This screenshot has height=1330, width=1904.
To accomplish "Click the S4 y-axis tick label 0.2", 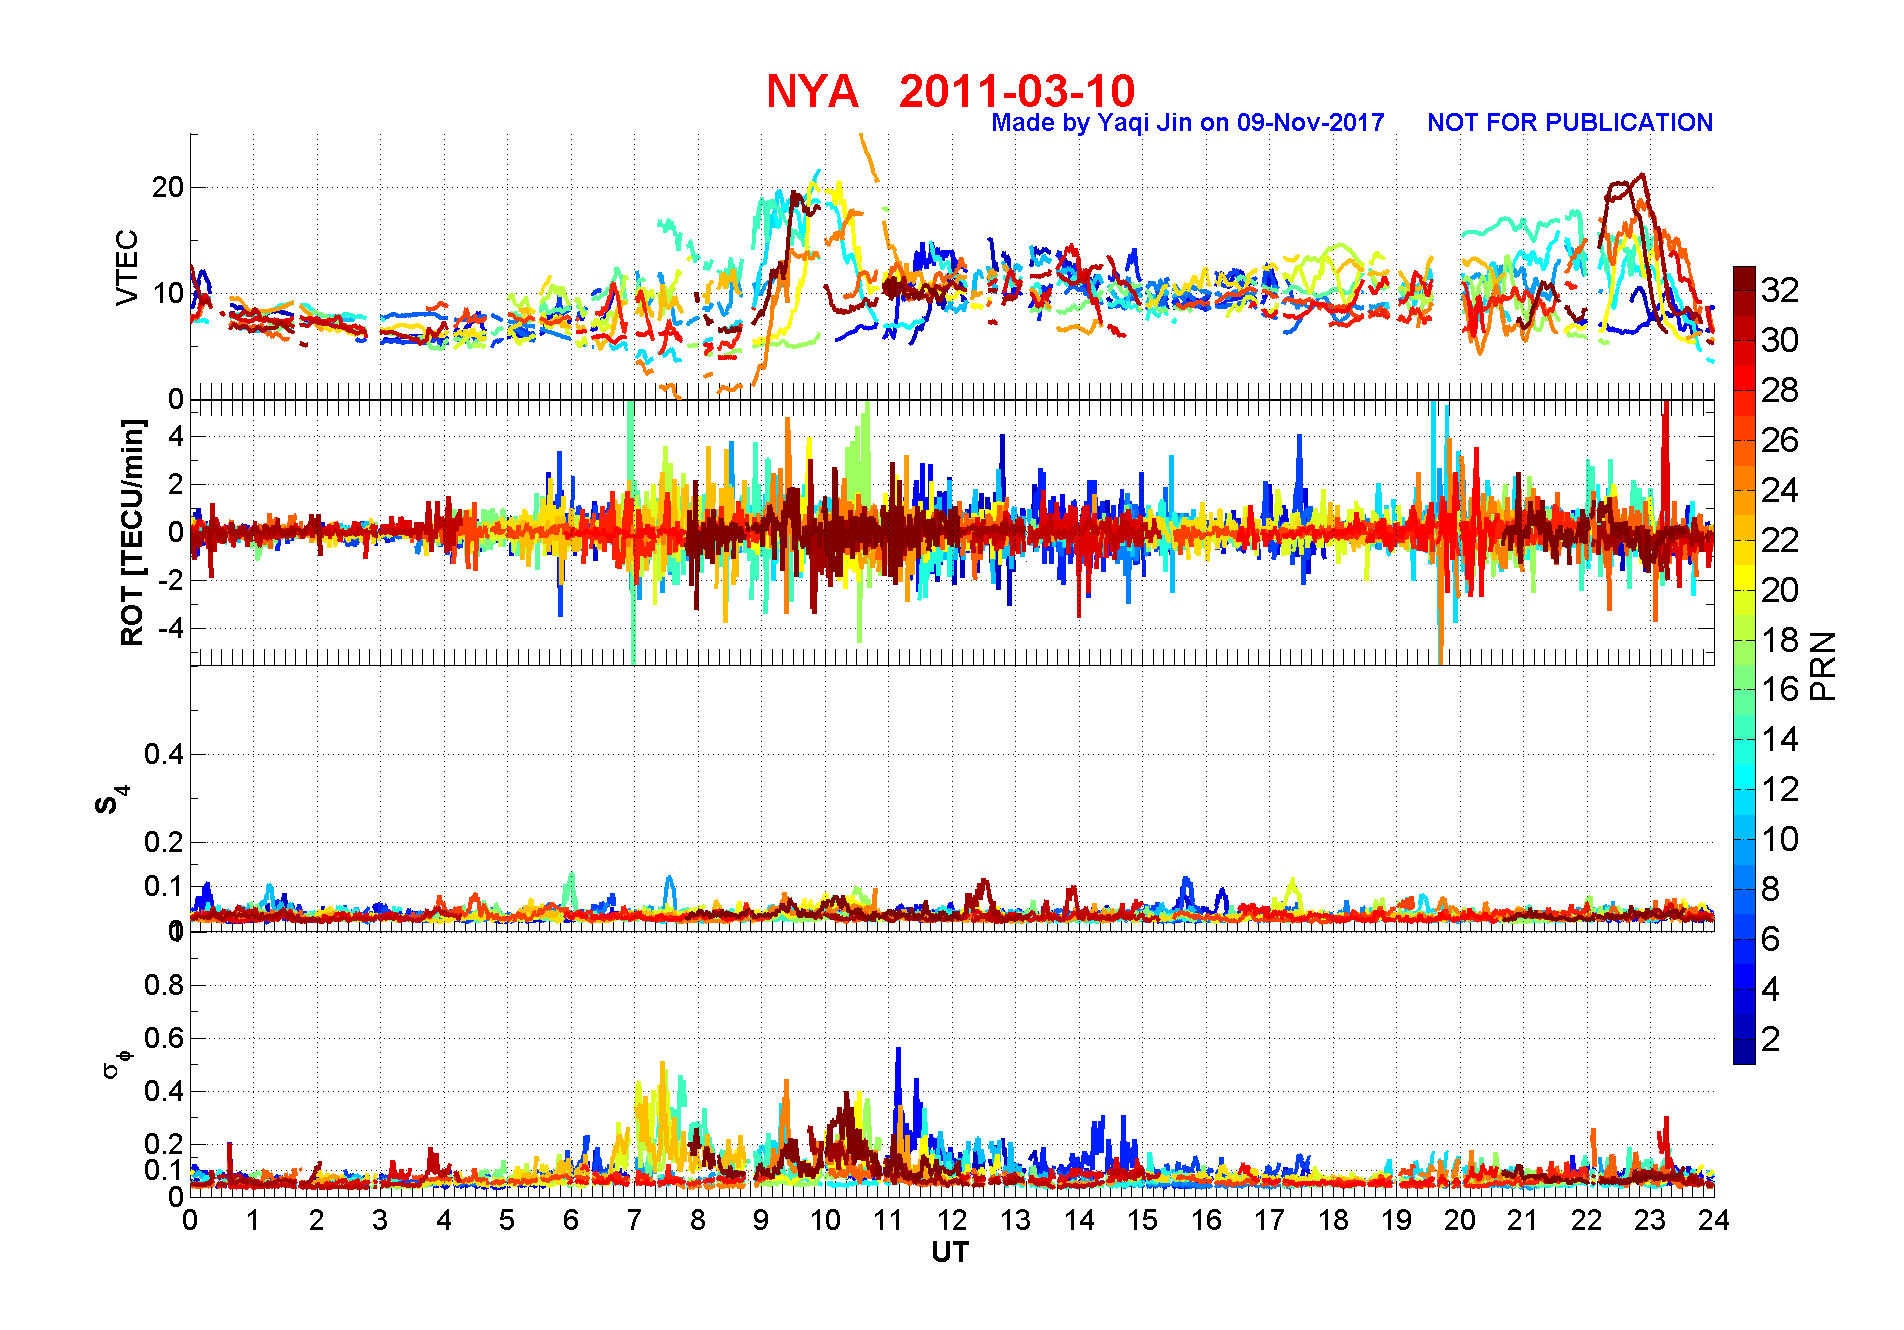I will click(164, 842).
